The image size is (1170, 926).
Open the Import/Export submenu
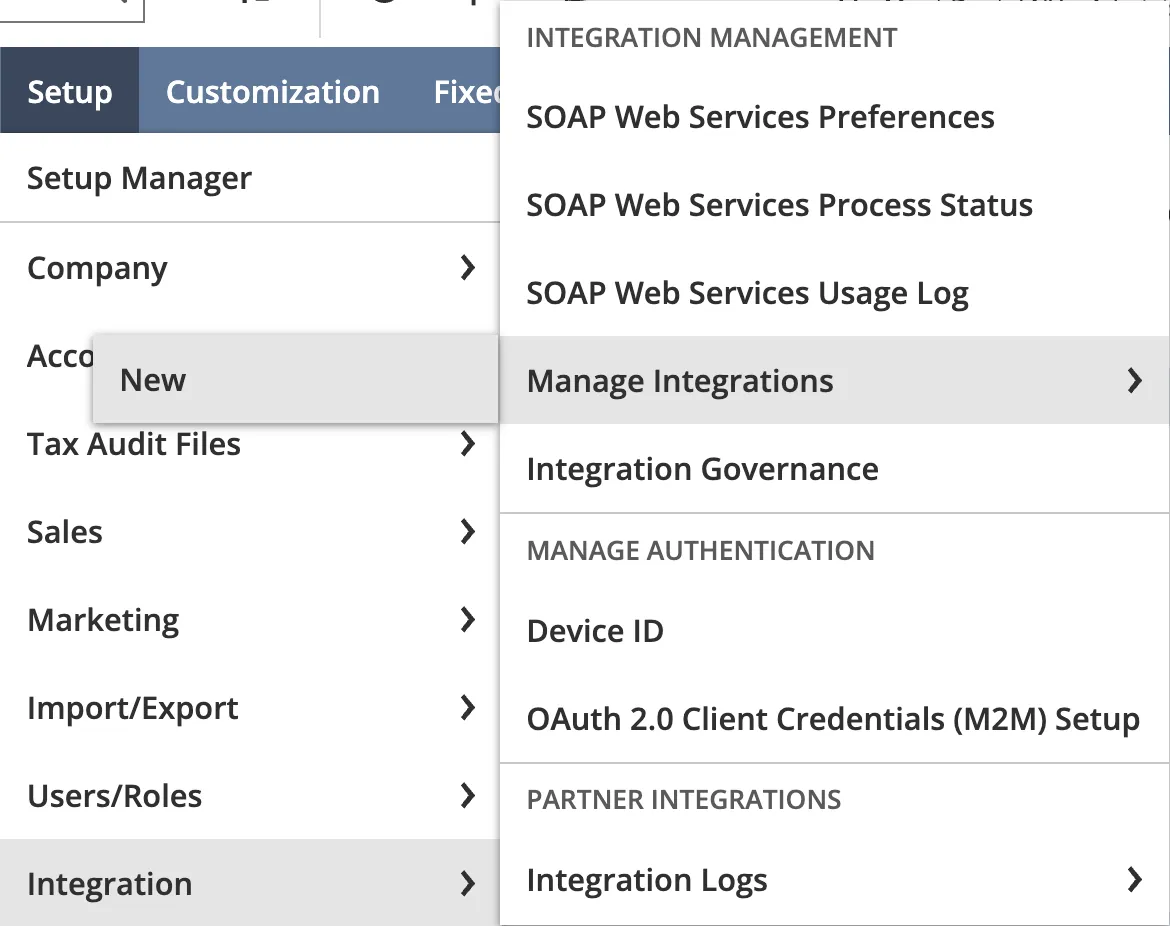(x=249, y=708)
